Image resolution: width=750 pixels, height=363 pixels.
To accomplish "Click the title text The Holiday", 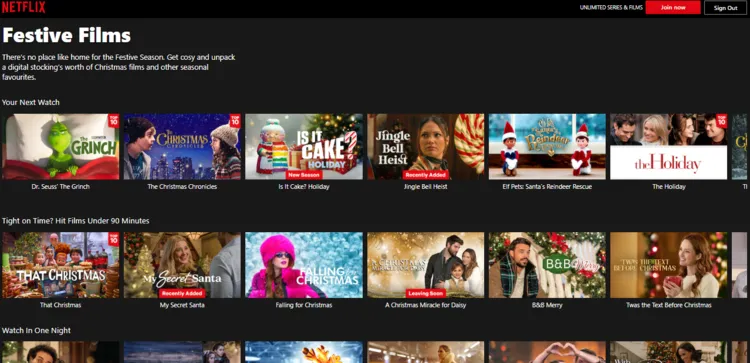I will point(669,187).
